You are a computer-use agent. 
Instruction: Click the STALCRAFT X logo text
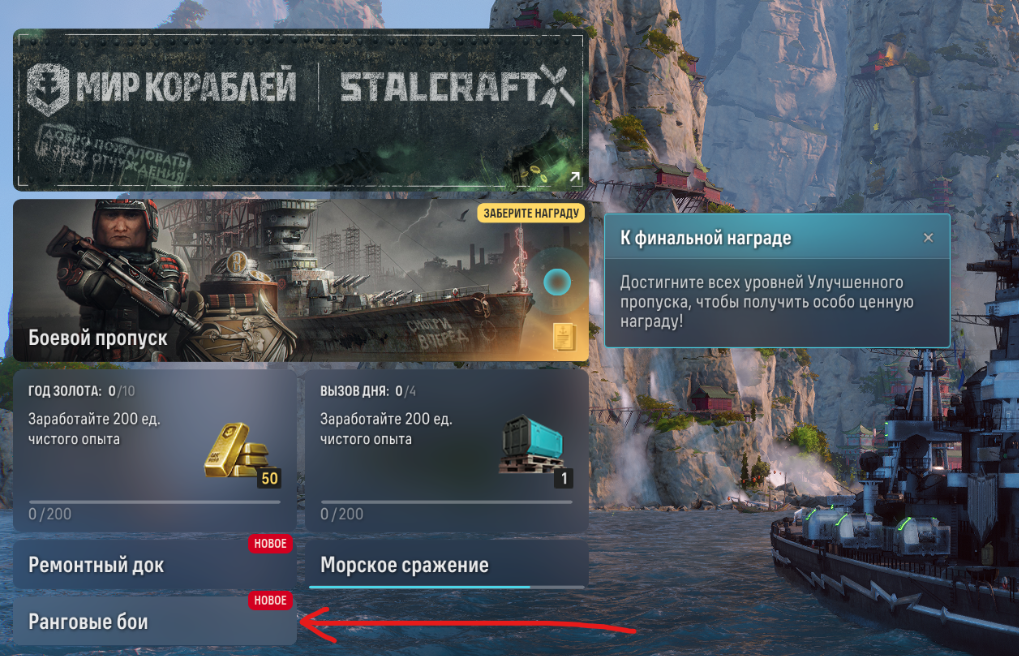(458, 87)
